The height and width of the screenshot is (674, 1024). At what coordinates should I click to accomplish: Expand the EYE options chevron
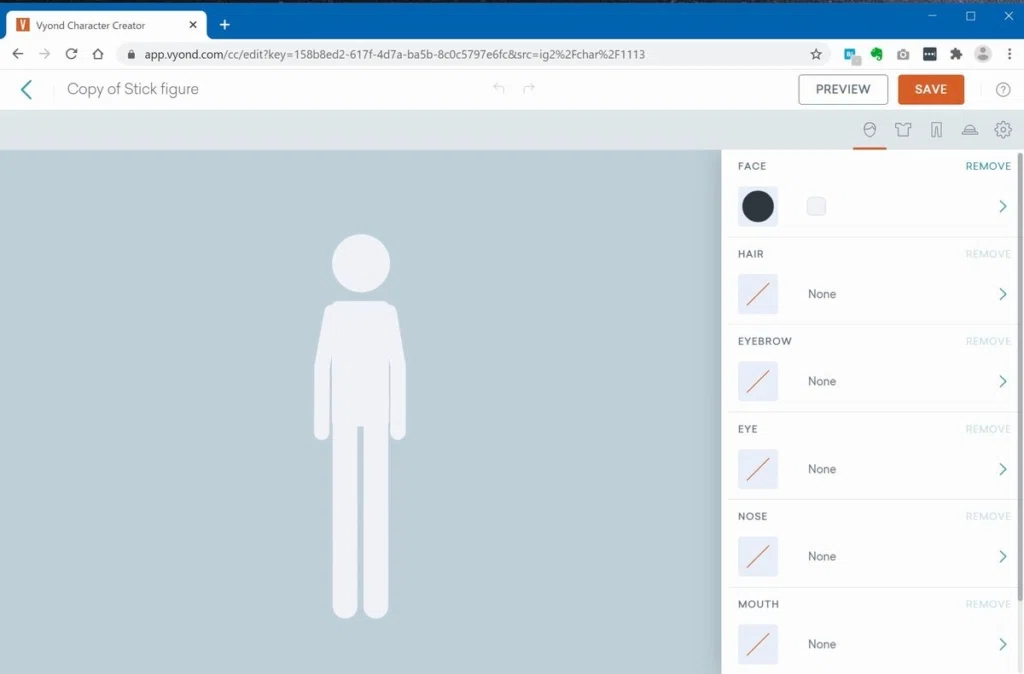click(x=1002, y=469)
